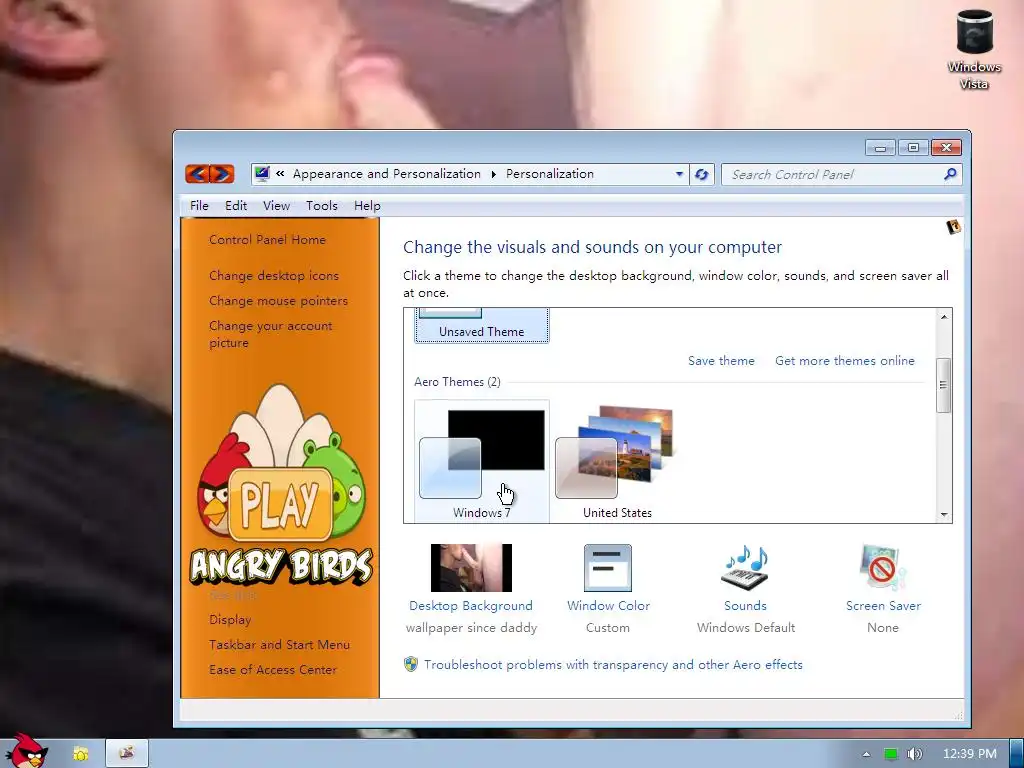Open the Window Color icon

tap(607, 568)
